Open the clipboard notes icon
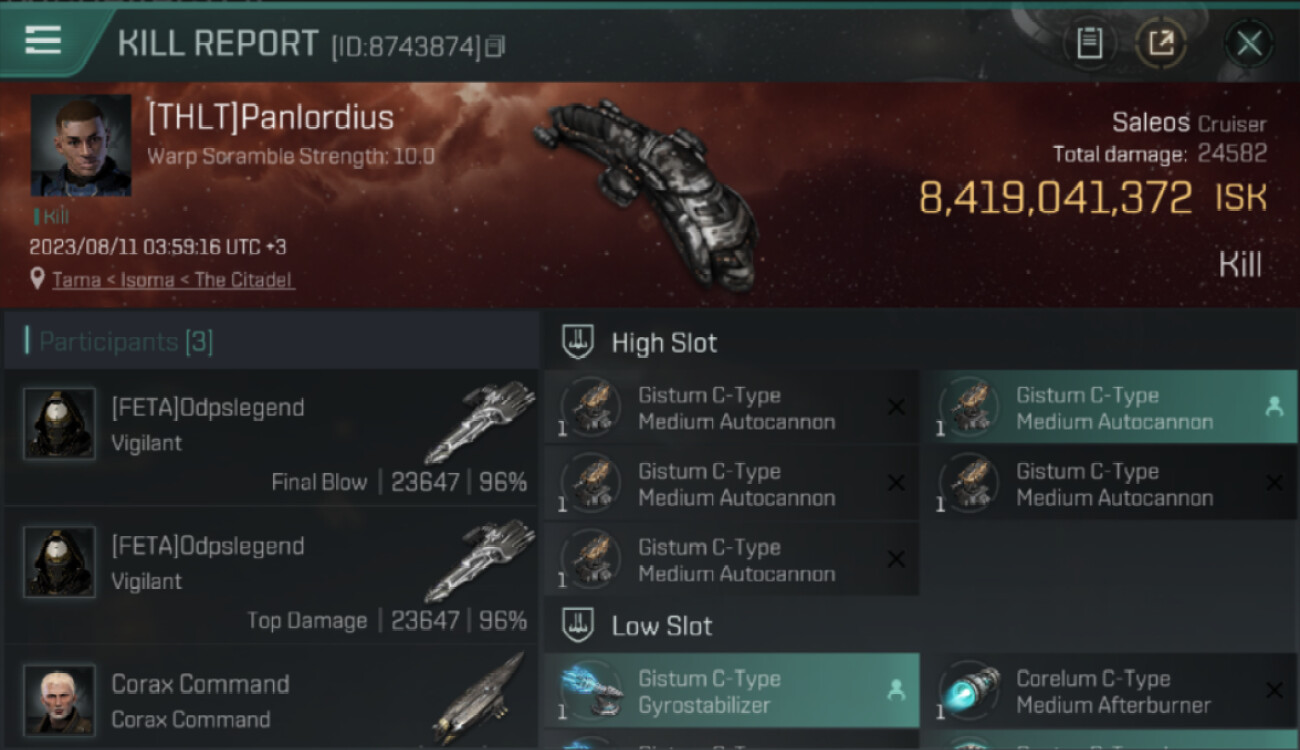This screenshot has height=750, width=1300. (1089, 43)
